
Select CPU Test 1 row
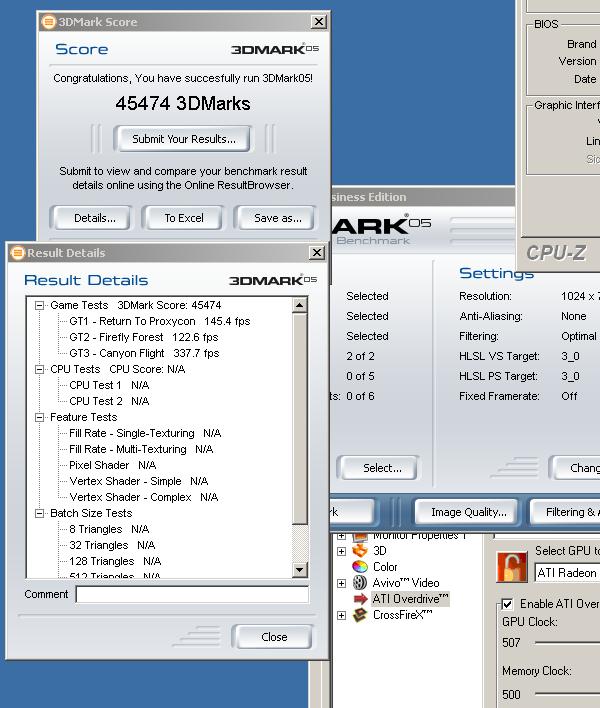[x=109, y=385]
